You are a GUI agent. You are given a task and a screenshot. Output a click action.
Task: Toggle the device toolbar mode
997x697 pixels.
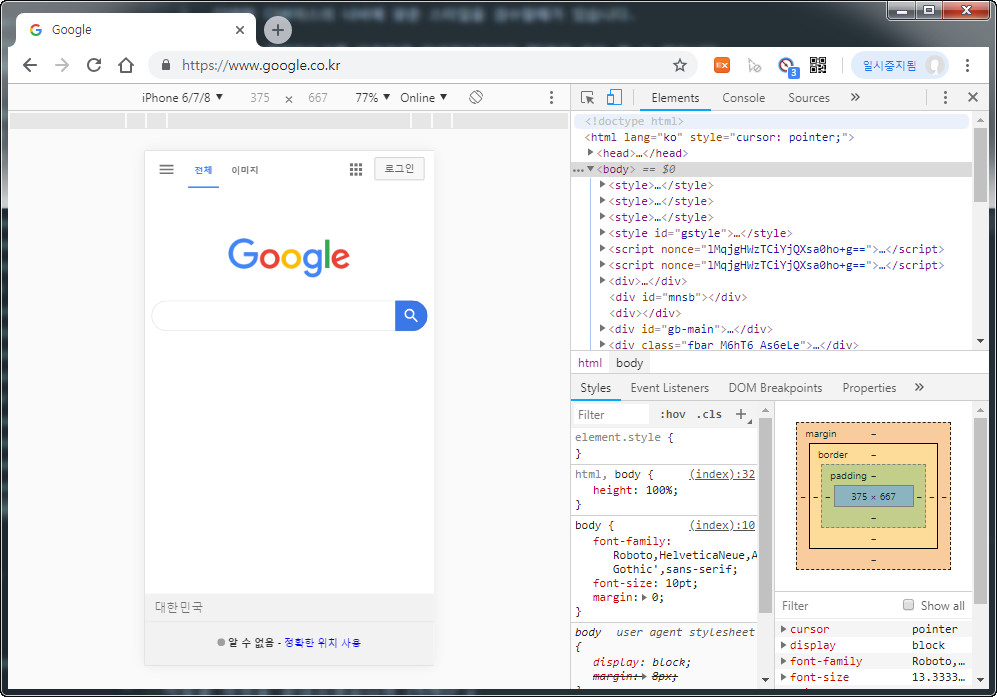click(614, 97)
